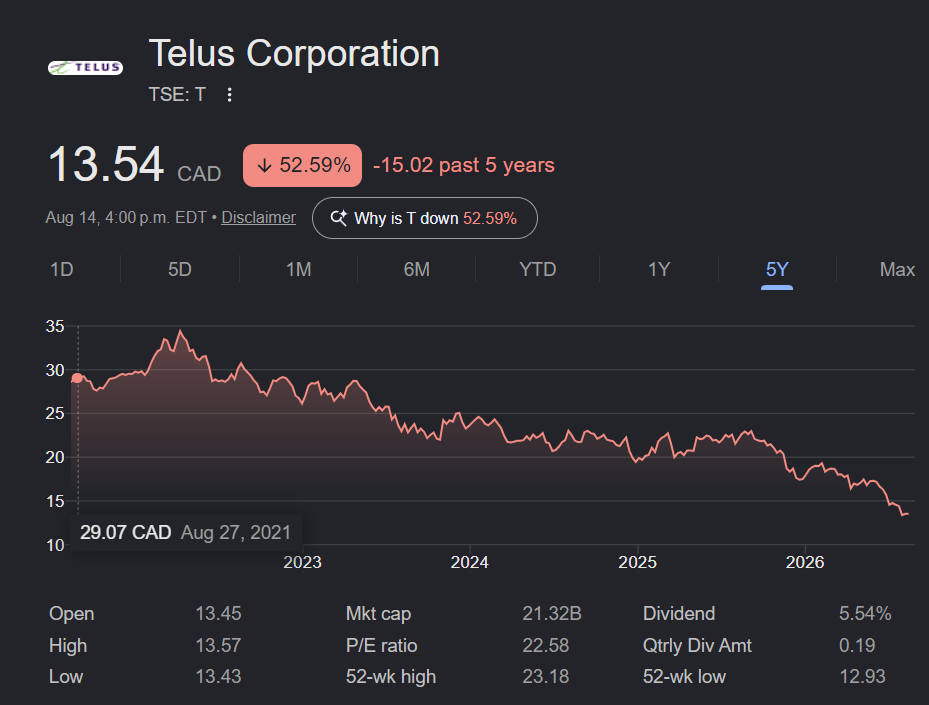This screenshot has width=929, height=705.
Task: Click the 29.07 CAD price tooltip
Action: click(186, 532)
